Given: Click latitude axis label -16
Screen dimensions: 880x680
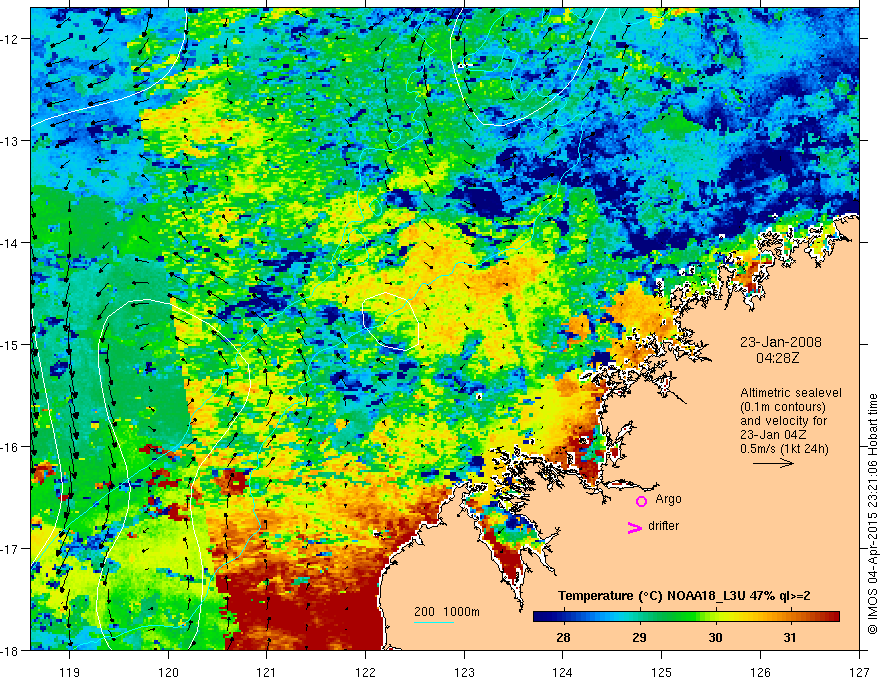Looking at the screenshot, I should point(10,447).
